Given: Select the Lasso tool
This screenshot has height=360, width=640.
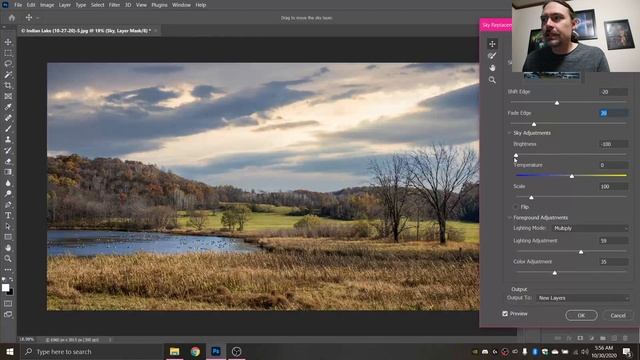Looking at the screenshot, I should (x=8, y=64).
